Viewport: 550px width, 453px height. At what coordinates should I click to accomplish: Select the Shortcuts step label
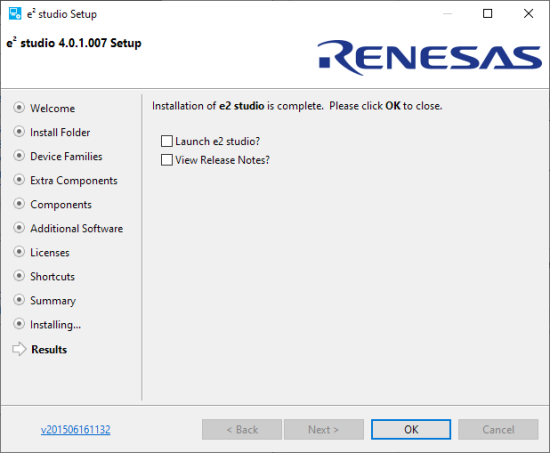click(x=52, y=277)
